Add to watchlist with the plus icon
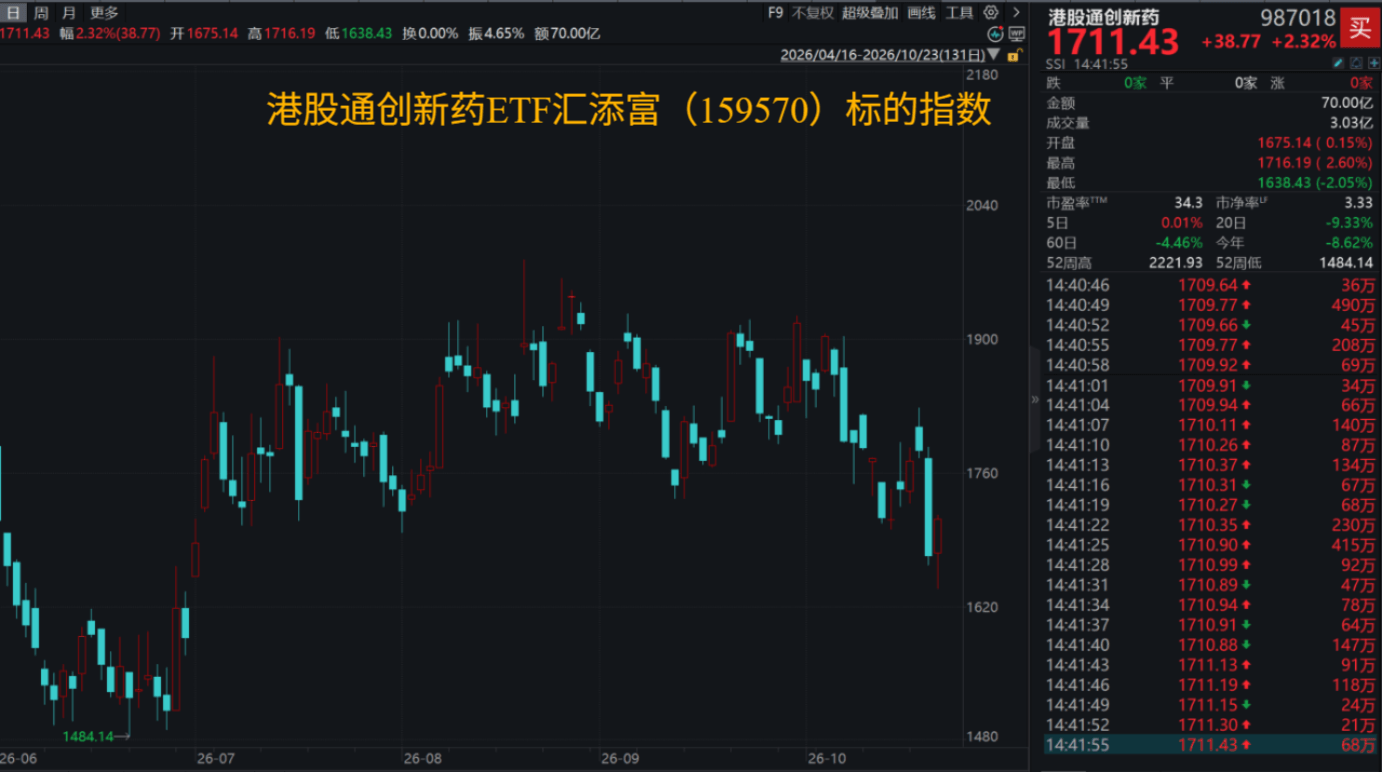 [x=1373, y=63]
